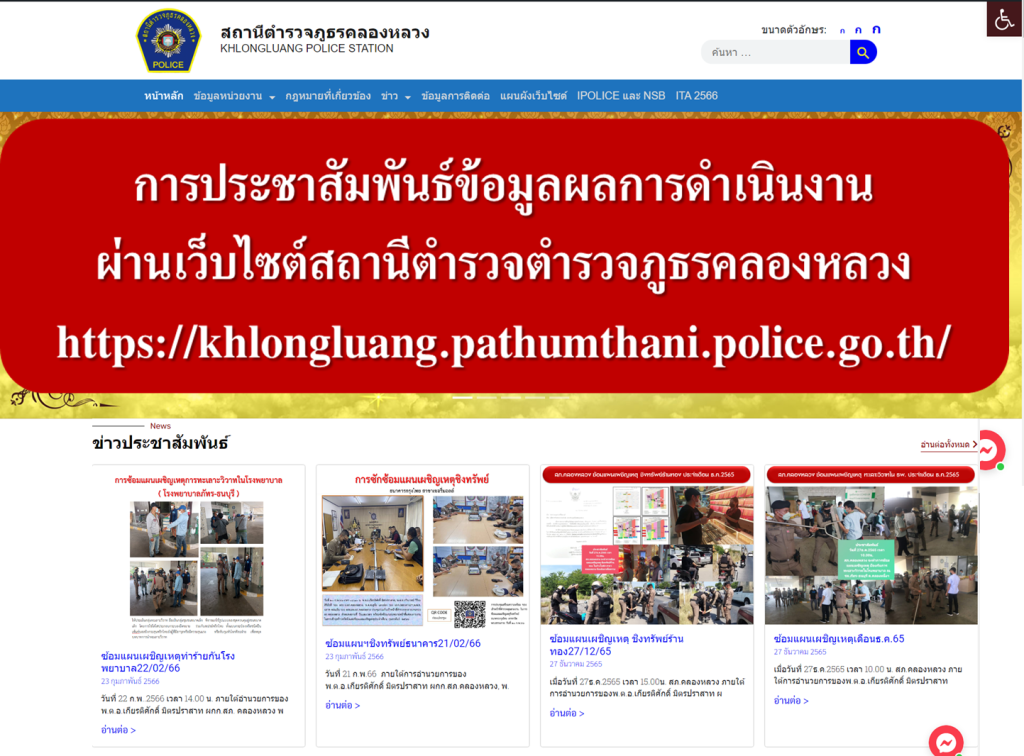Open the ITA 2566 menu item
This screenshot has width=1024, height=756.
pyautogui.click(x=696, y=96)
